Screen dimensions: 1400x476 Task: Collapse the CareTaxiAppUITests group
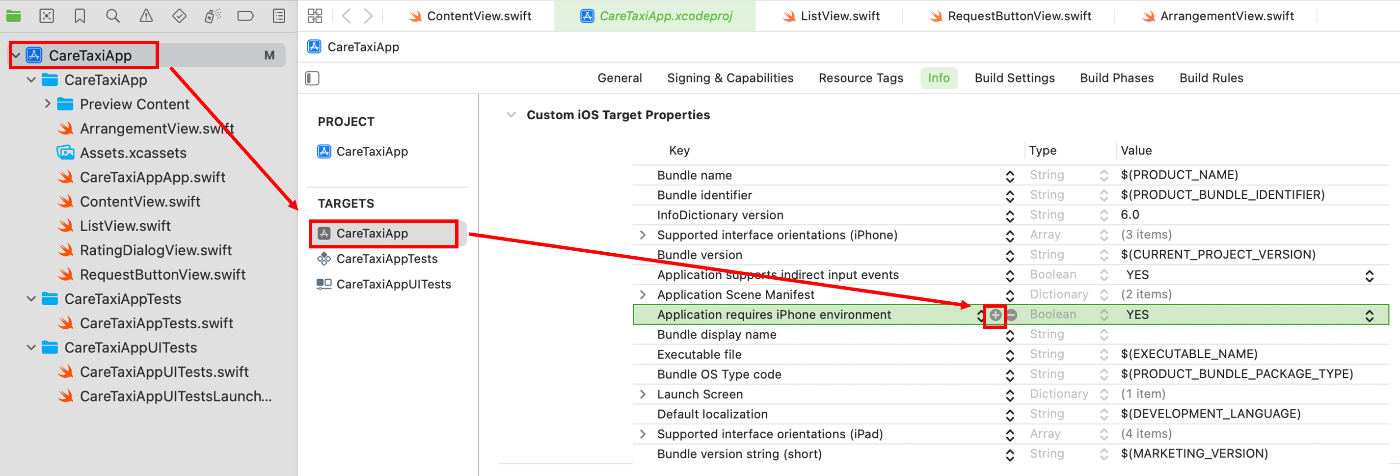(32, 348)
